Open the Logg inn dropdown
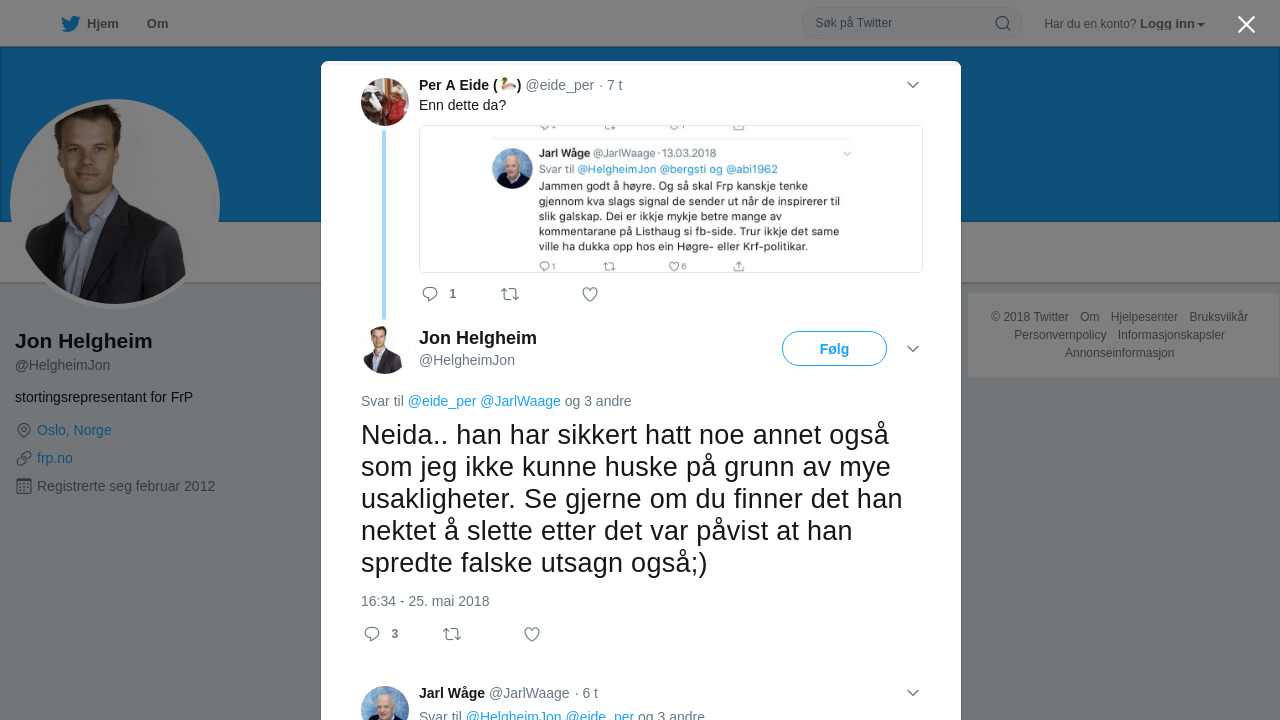 (x=1172, y=24)
